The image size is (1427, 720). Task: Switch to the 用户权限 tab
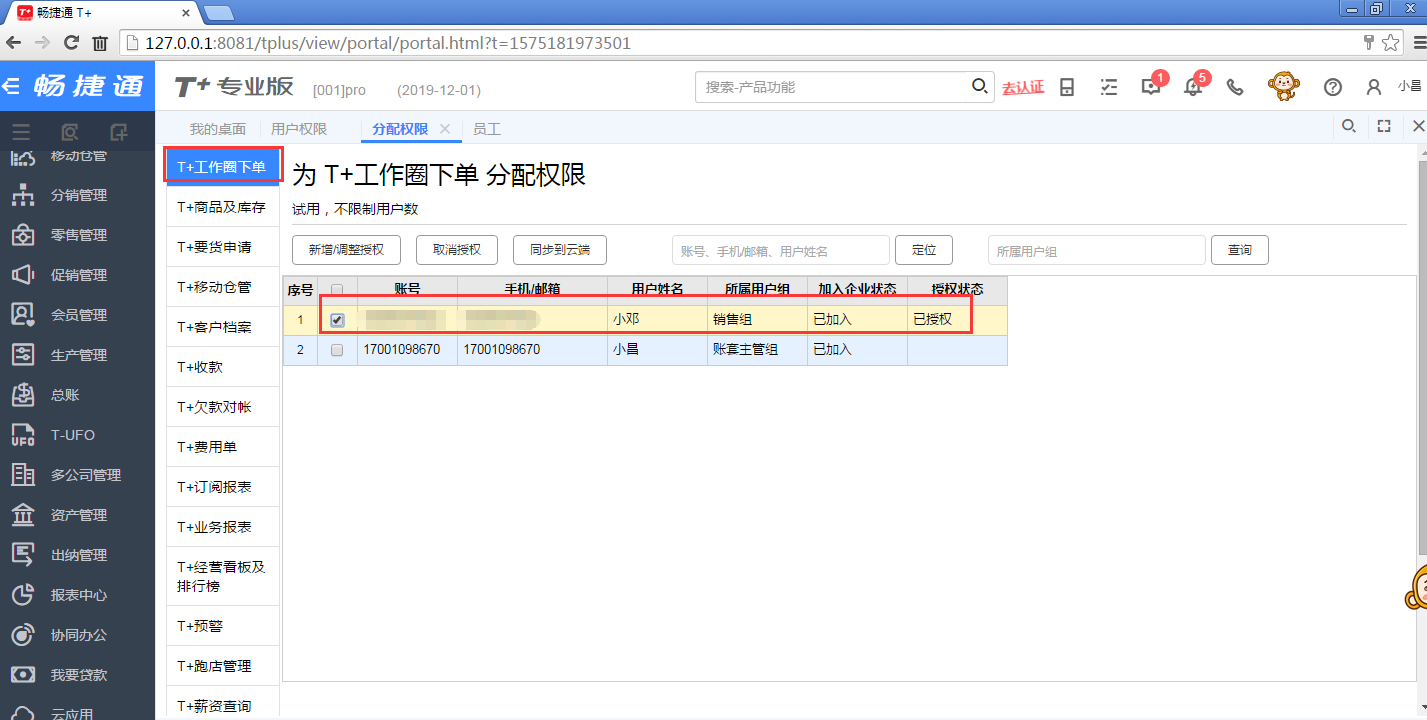(298, 129)
